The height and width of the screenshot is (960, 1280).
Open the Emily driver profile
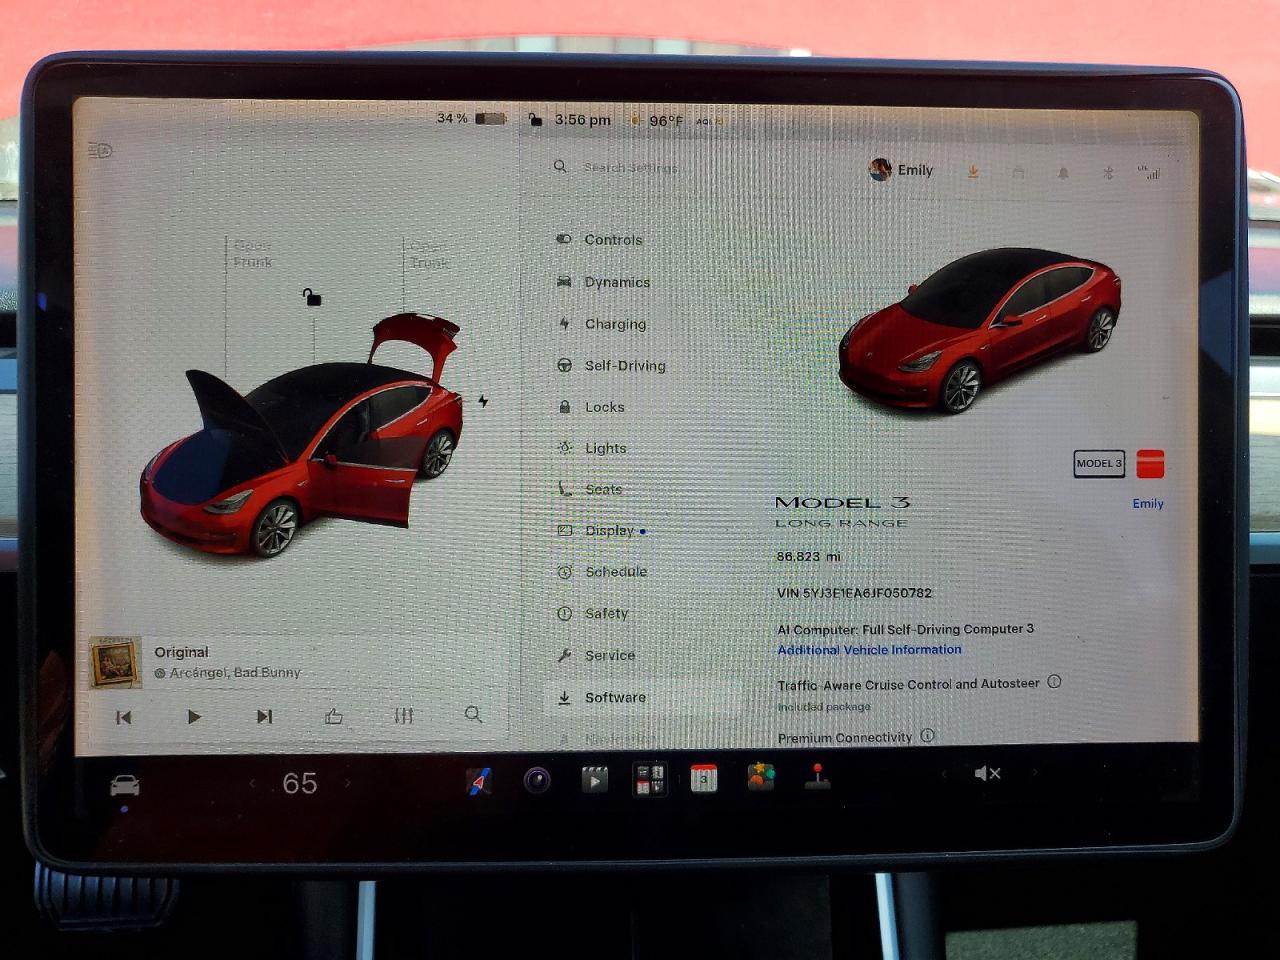[x=901, y=170]
